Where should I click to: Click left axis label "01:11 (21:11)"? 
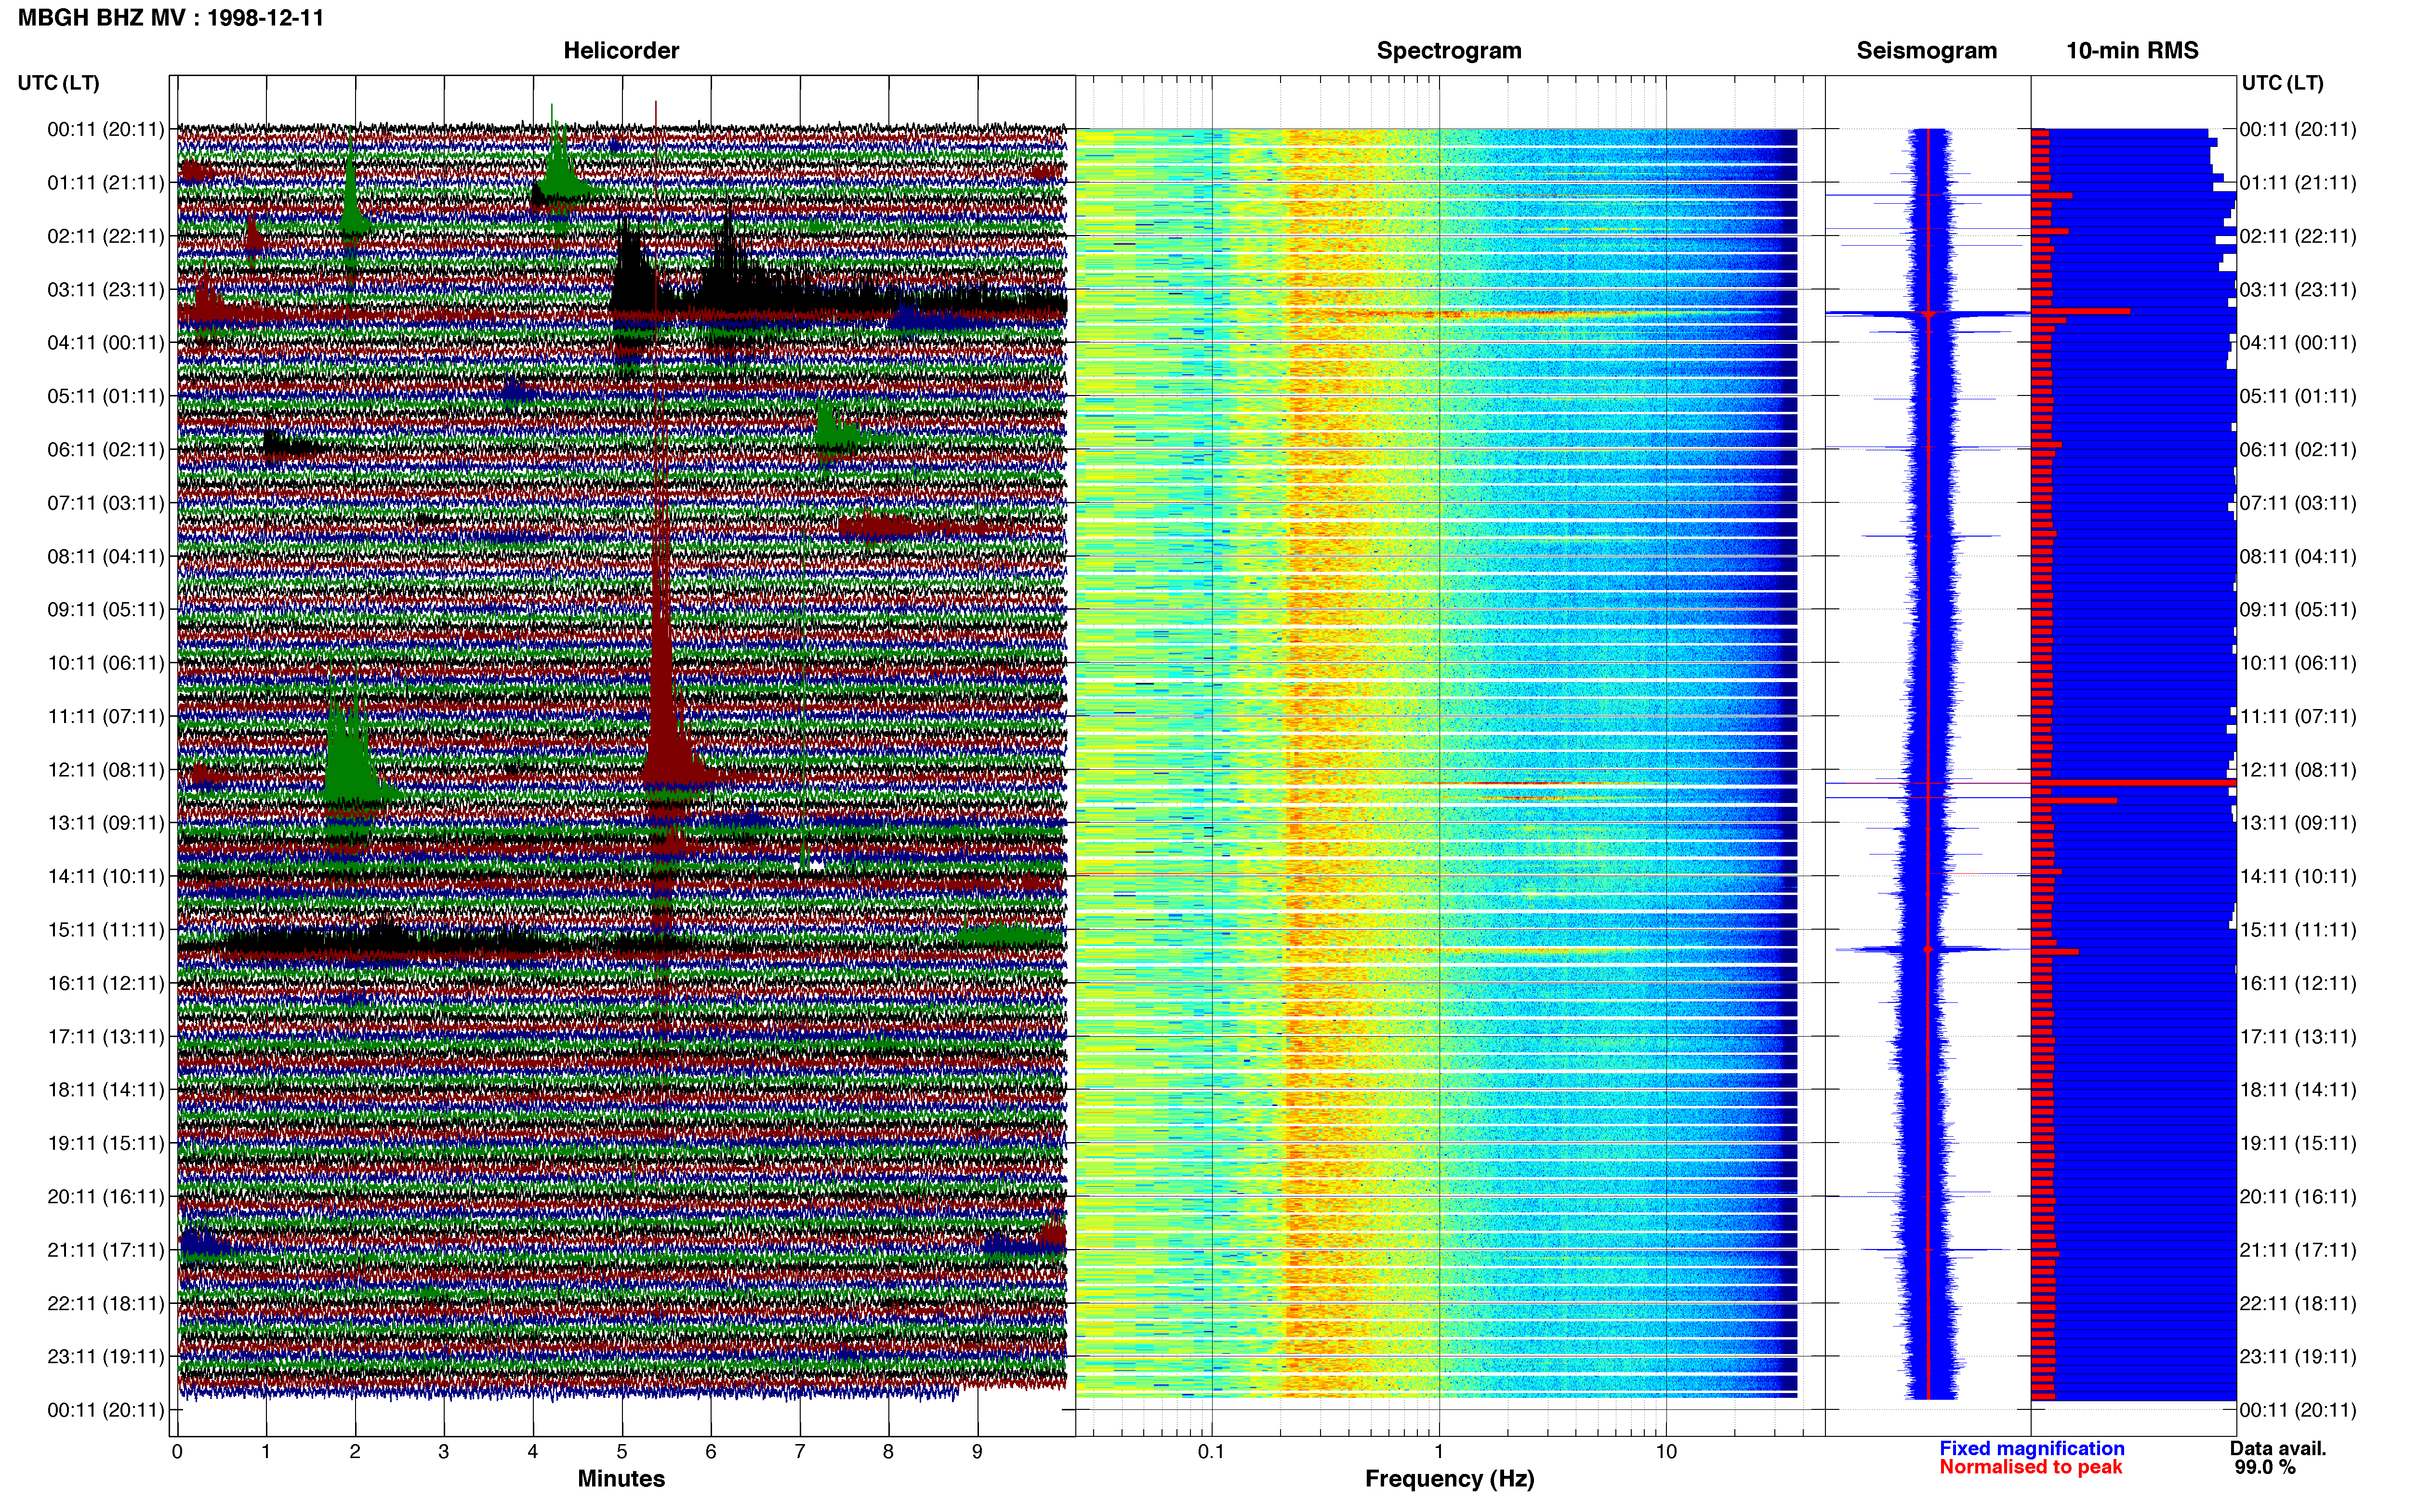[105, 183]
